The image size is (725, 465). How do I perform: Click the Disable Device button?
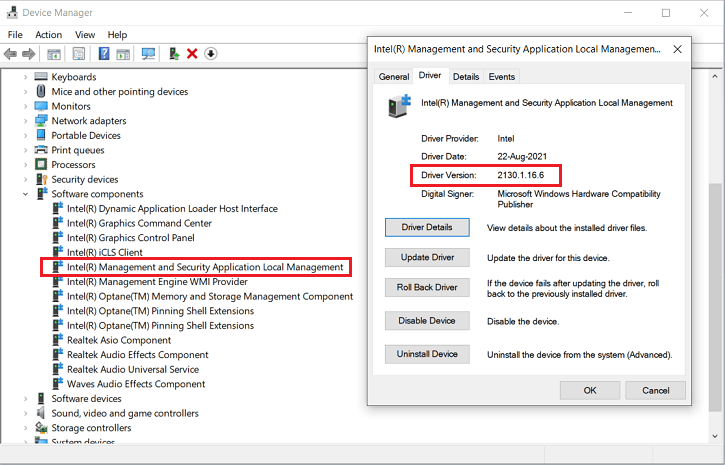point(427,321)
